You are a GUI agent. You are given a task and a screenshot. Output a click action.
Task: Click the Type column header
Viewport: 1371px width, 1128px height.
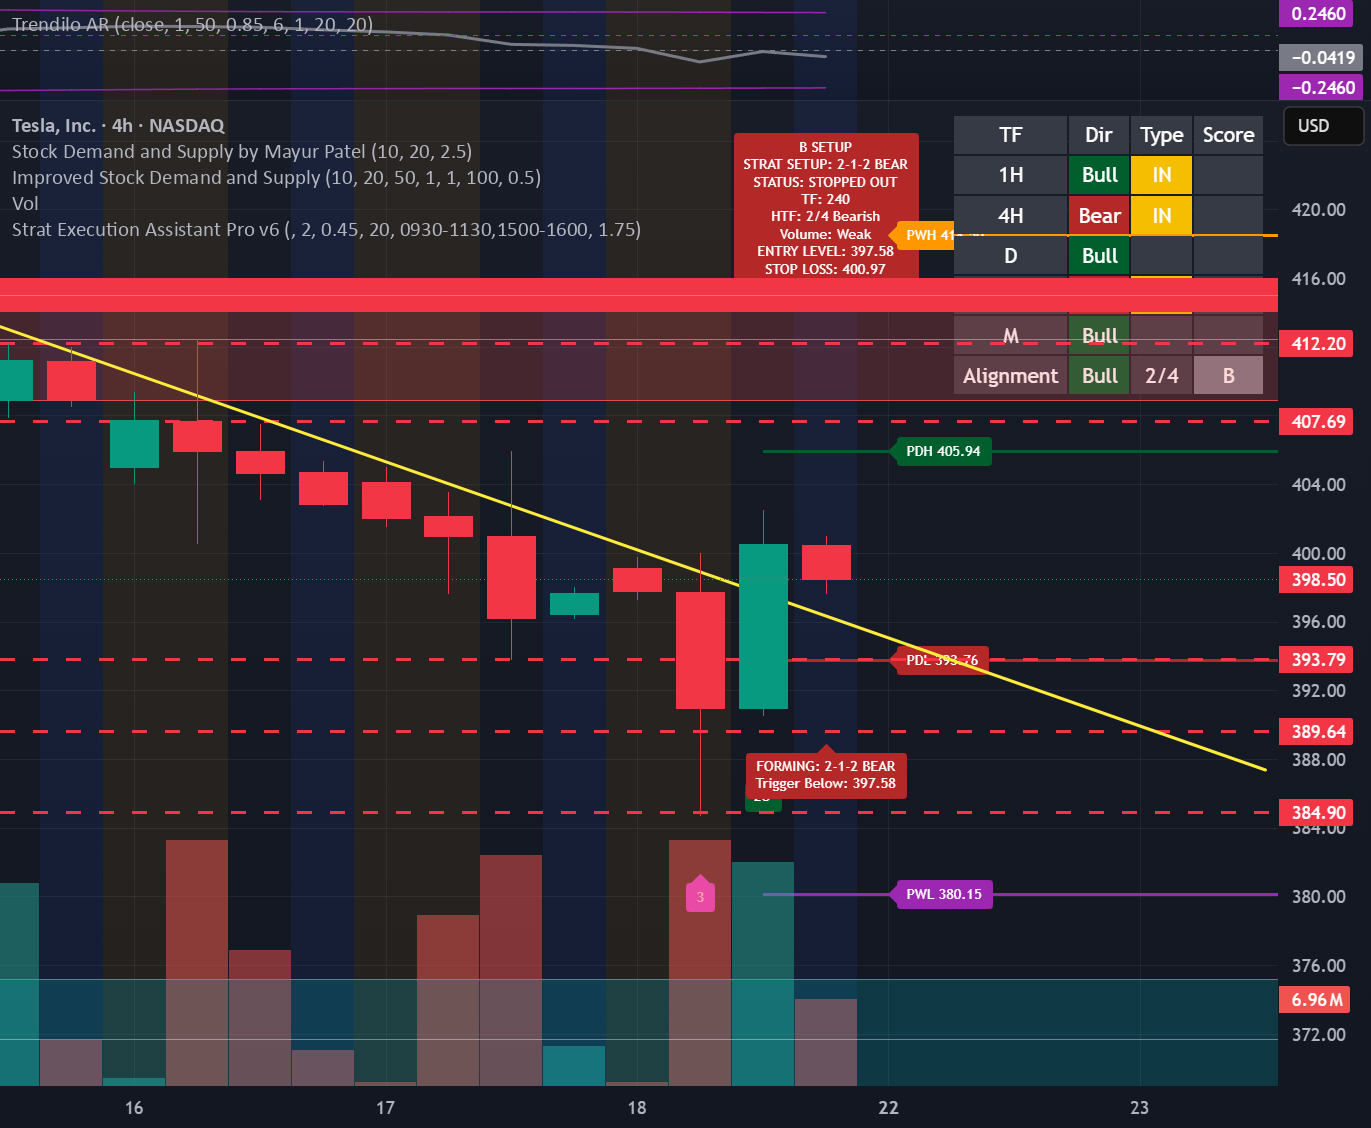1161,135
